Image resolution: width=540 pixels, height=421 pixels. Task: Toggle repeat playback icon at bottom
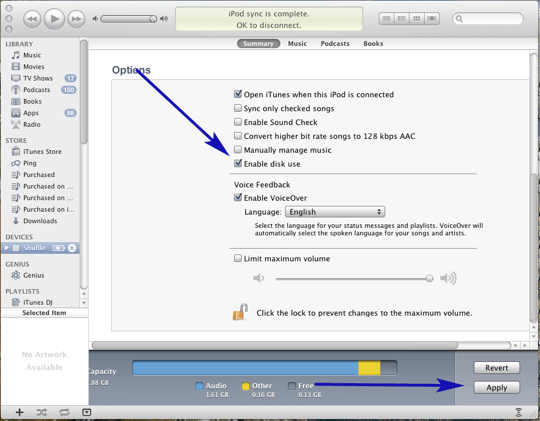[x=64, y=412]
